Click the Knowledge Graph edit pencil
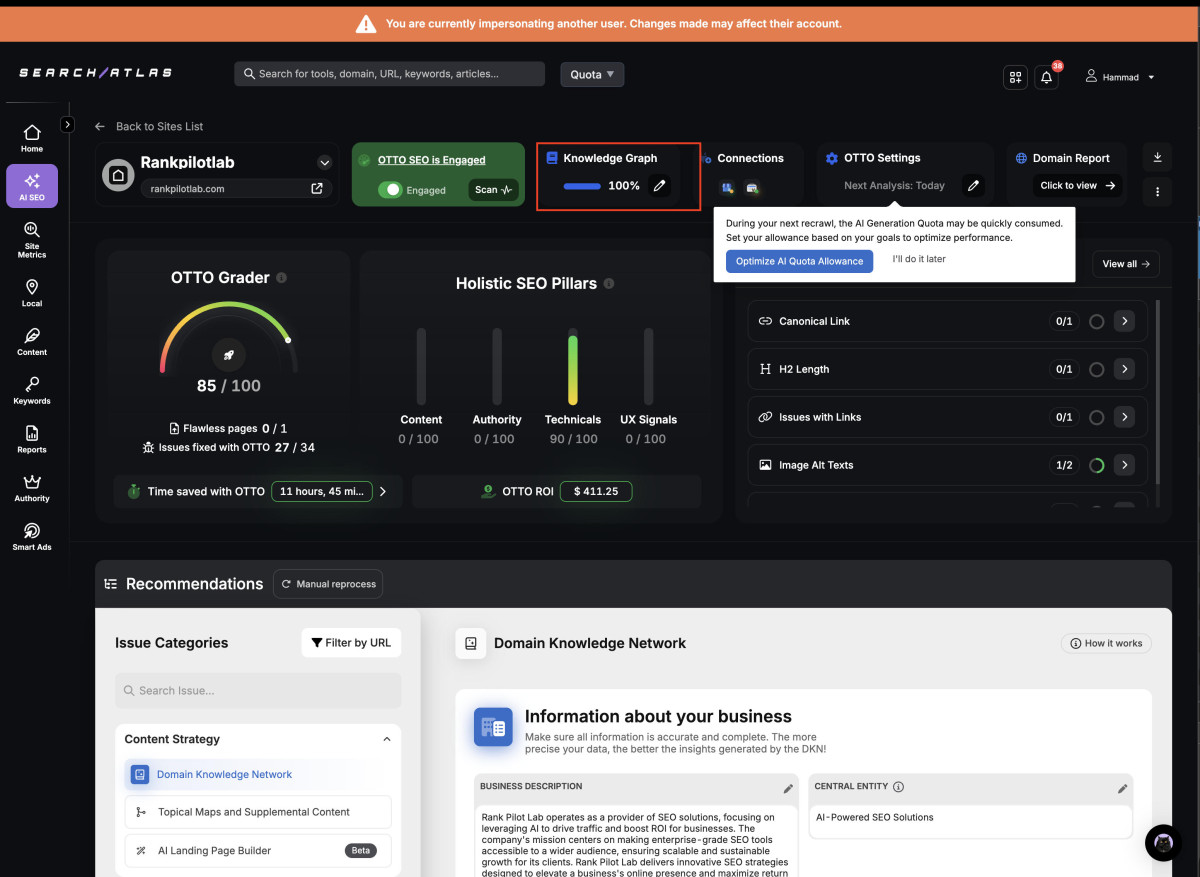Viewport: 1200px width, 877px height. click(x=658, y=186)
